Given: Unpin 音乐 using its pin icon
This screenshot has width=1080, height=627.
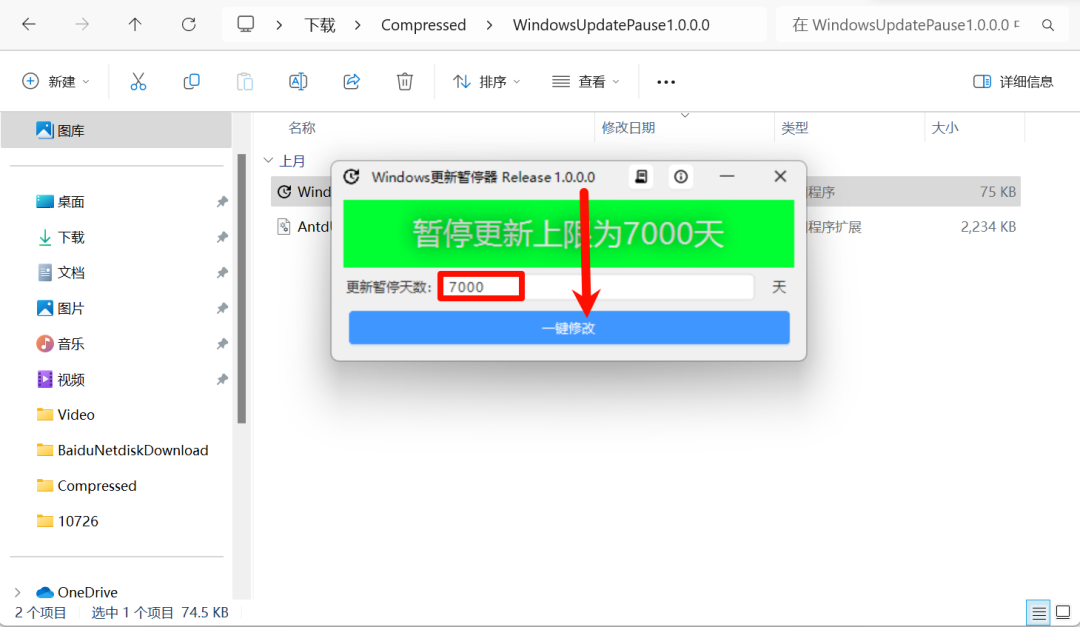Looking at the screenshot, I should point(222,344).
